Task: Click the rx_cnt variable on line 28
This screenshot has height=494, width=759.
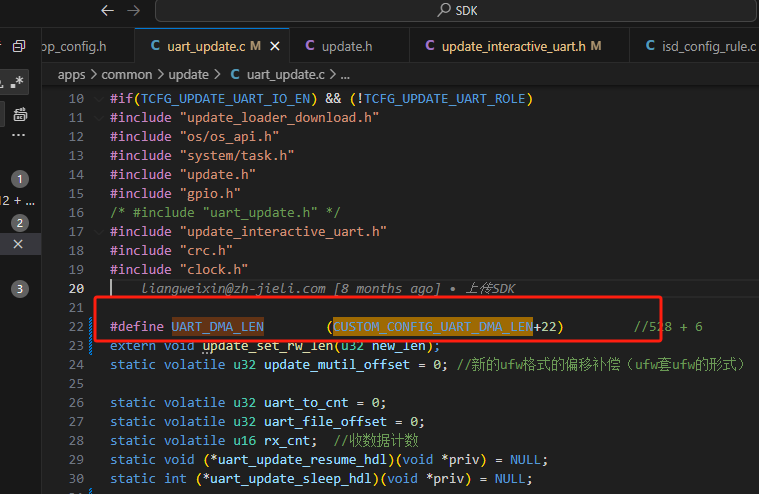Action: click(287, 440)
